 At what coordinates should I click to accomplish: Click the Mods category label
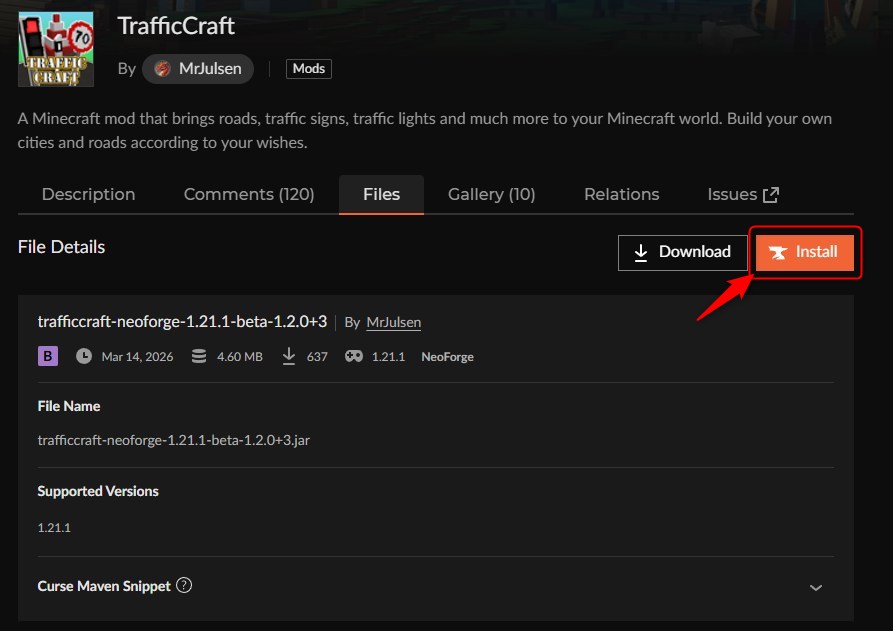308,68
